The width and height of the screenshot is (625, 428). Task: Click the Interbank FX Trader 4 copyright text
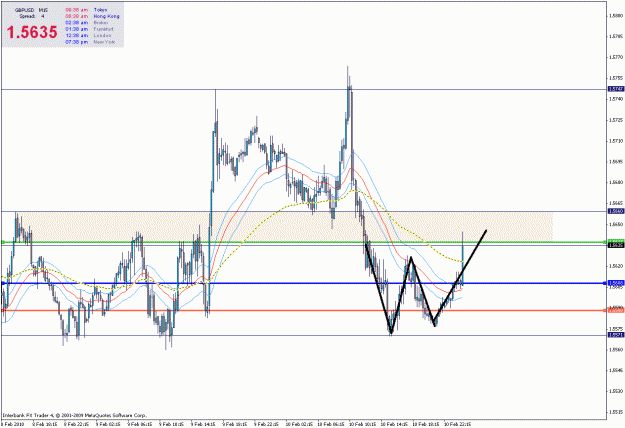(x=75, y=415)
